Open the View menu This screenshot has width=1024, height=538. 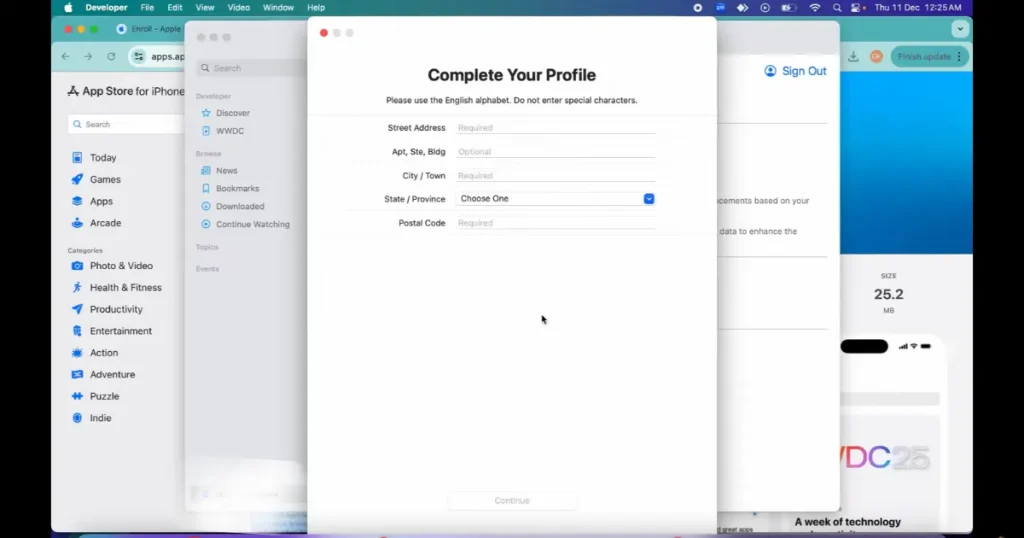coord(204,8)
